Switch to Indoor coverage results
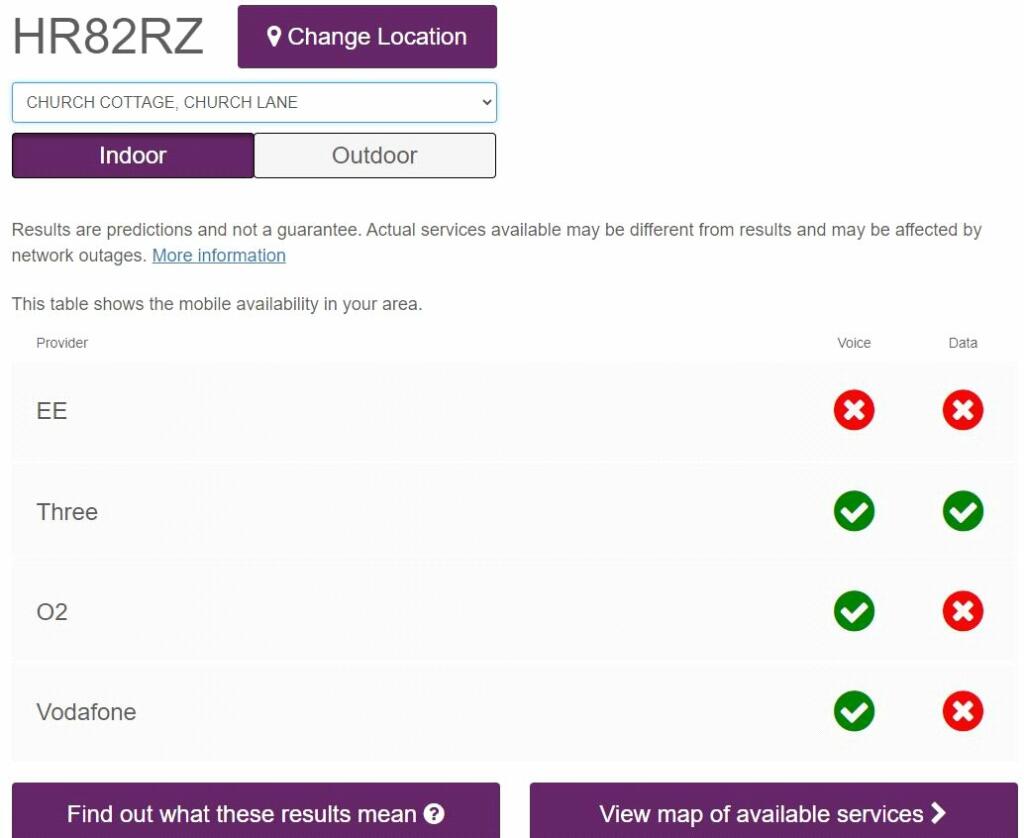 [133, 156]
